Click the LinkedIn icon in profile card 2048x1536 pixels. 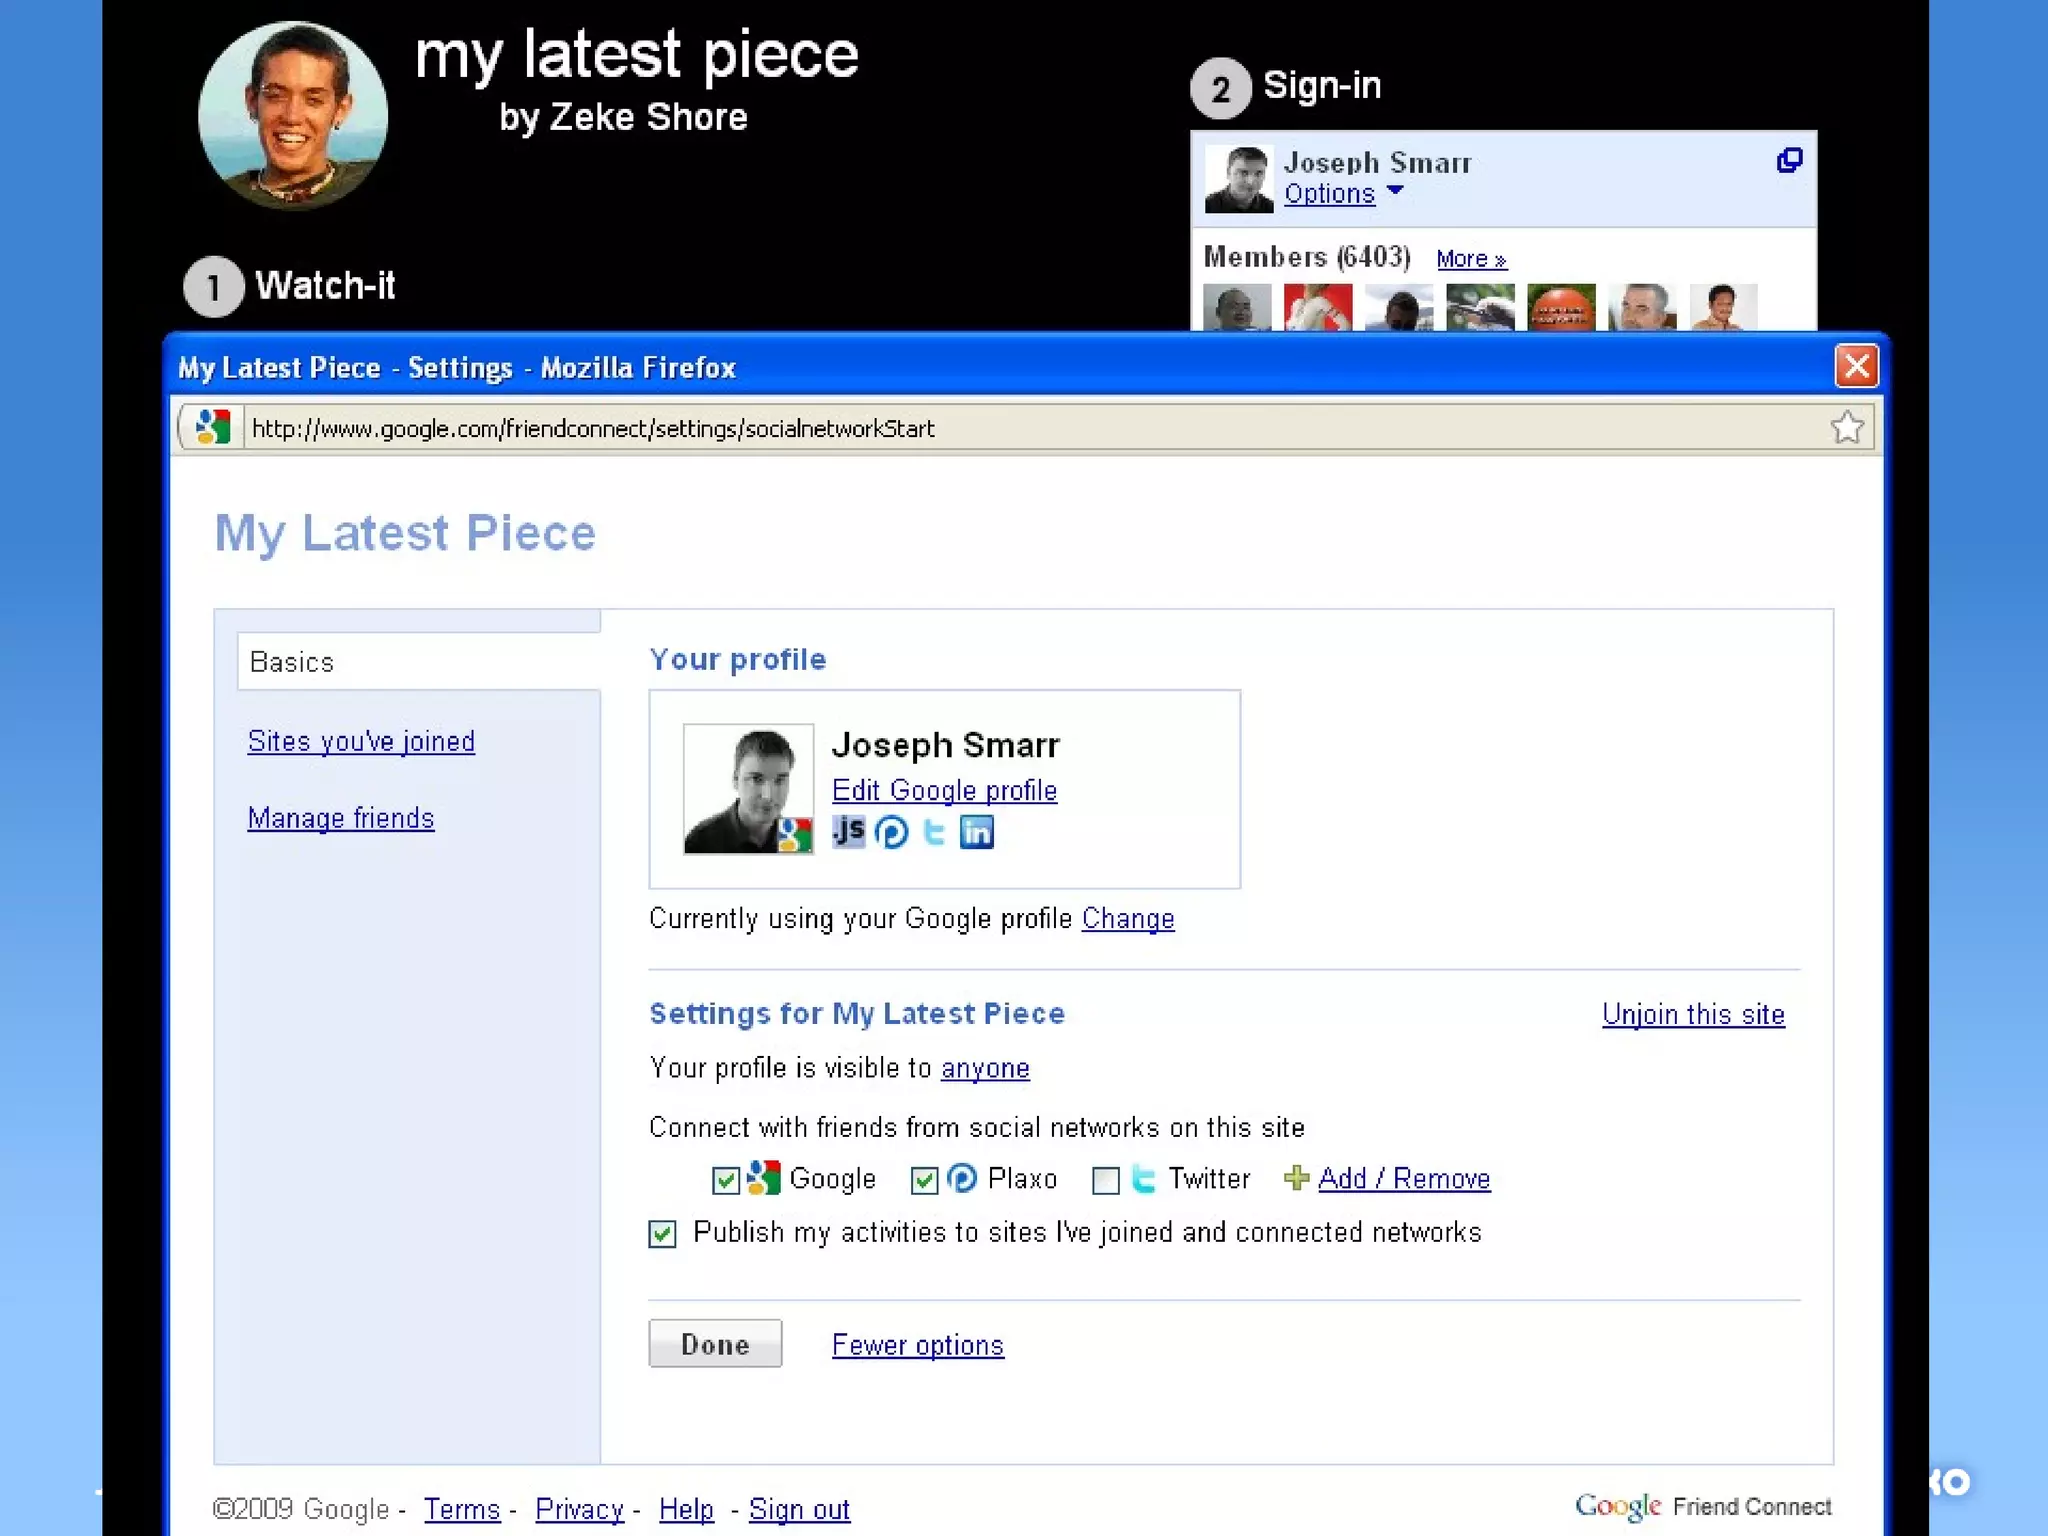point(976,832)
